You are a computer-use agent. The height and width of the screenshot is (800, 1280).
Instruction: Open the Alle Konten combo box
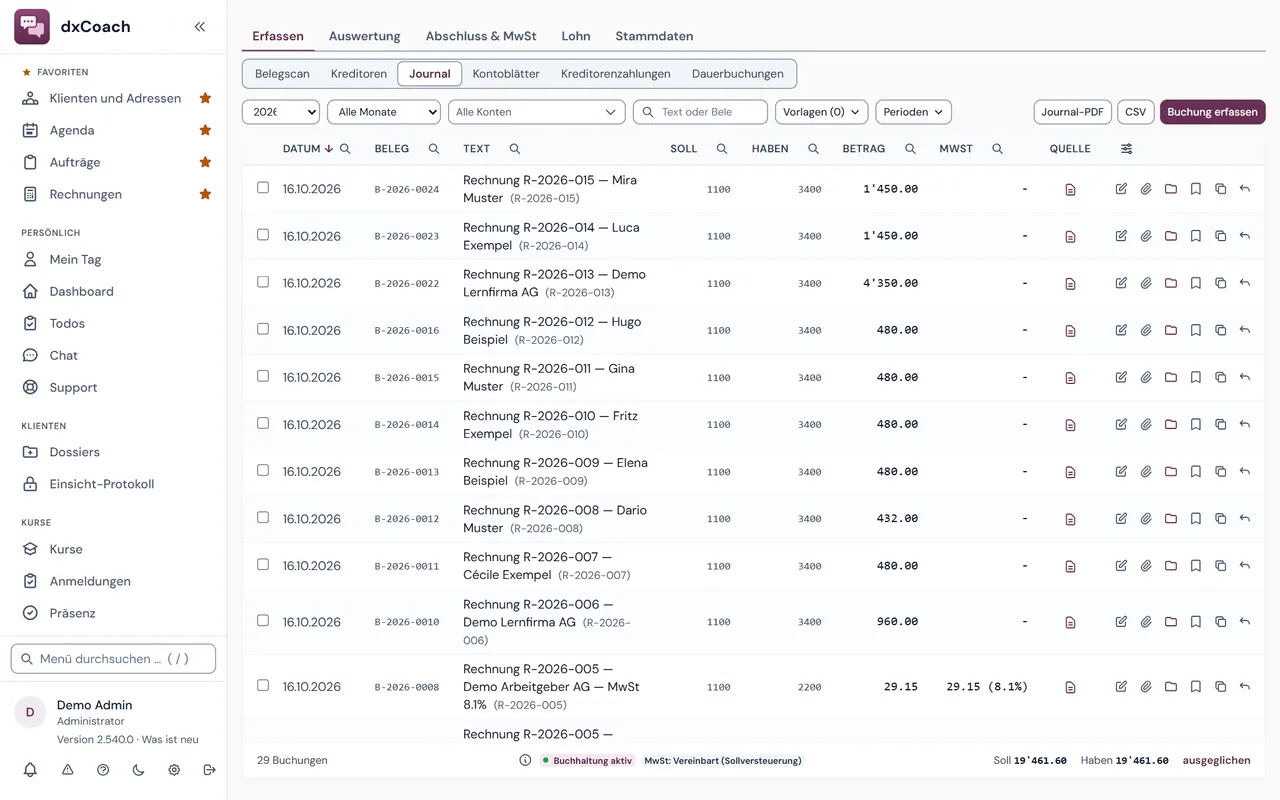pos(537,112)
